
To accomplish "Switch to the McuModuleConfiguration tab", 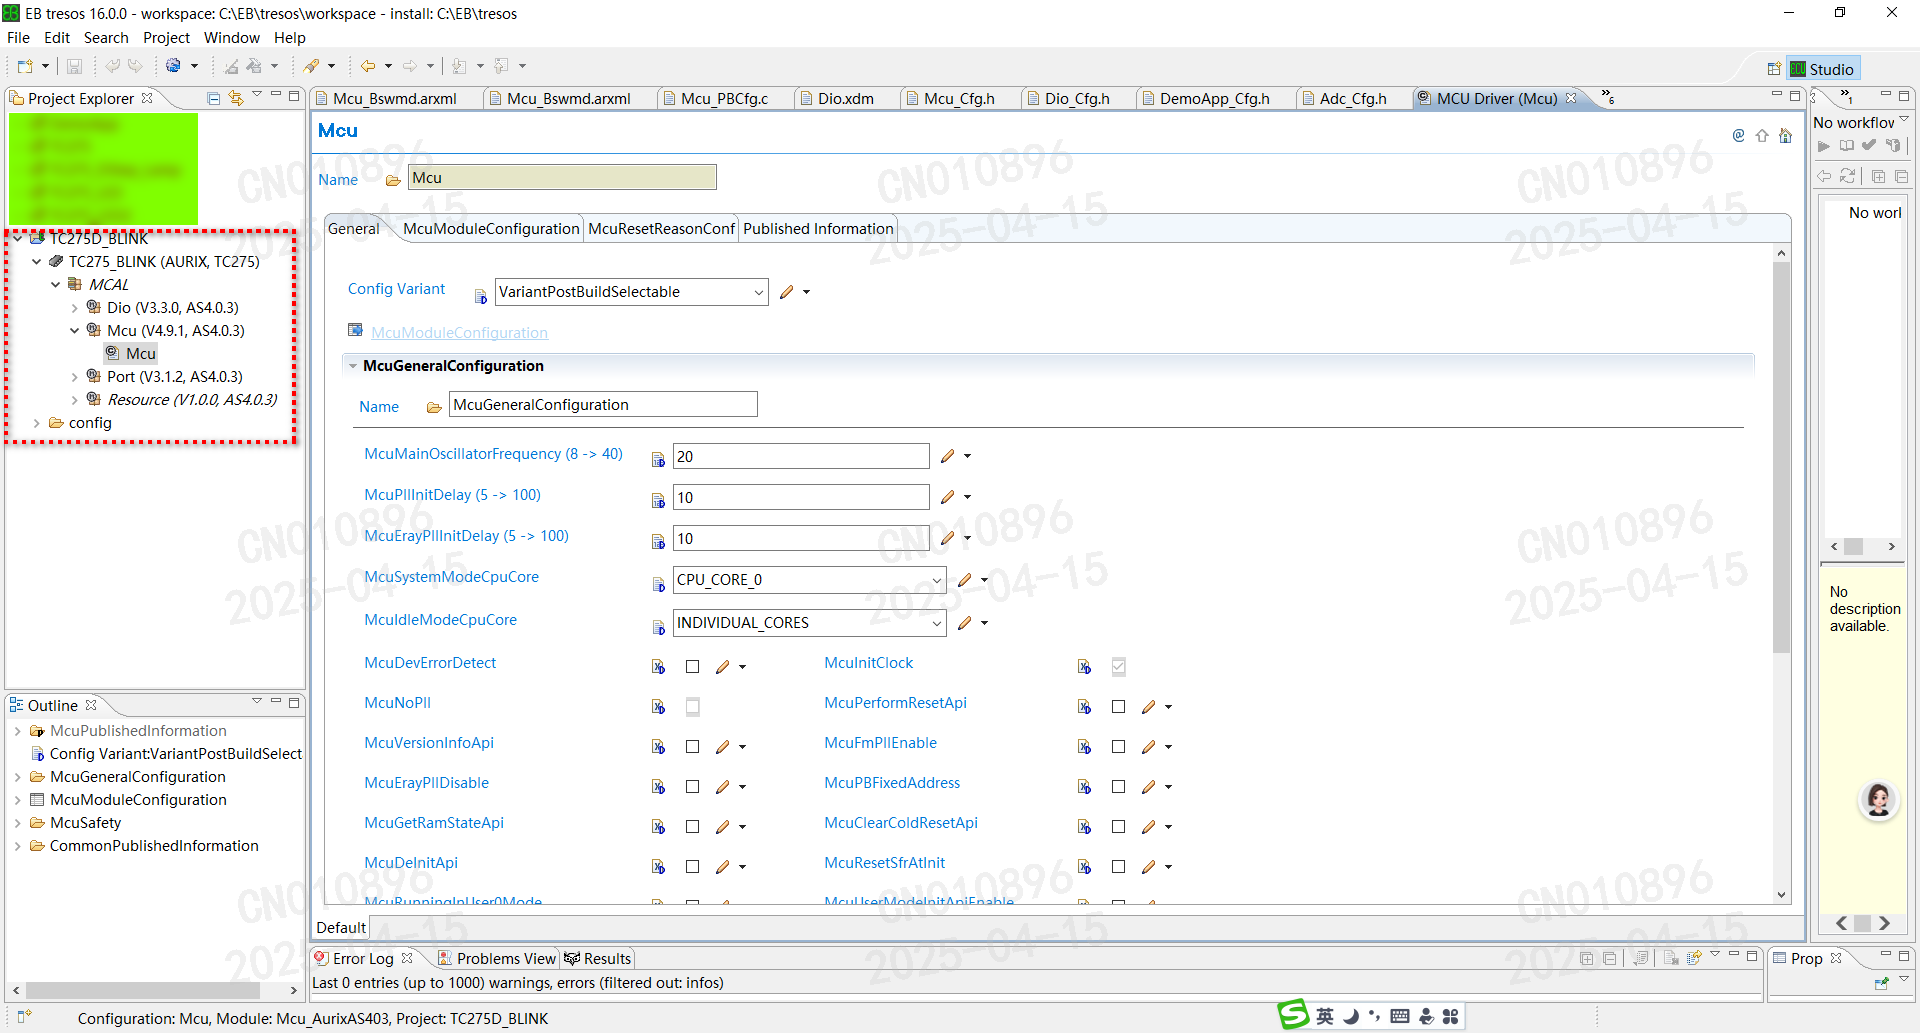I will point(490,229).
